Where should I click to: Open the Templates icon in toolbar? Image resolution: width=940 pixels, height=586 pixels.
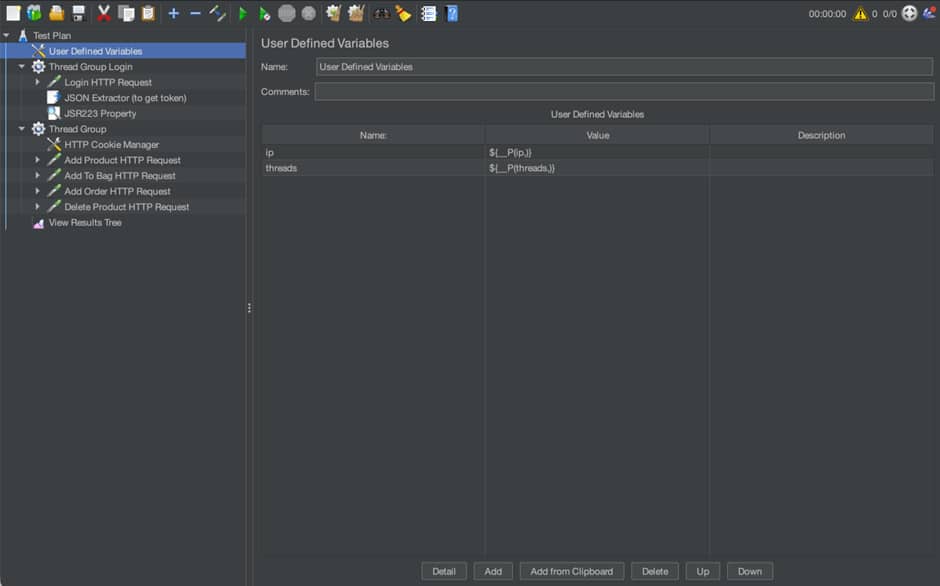click(x=35, y=13)
